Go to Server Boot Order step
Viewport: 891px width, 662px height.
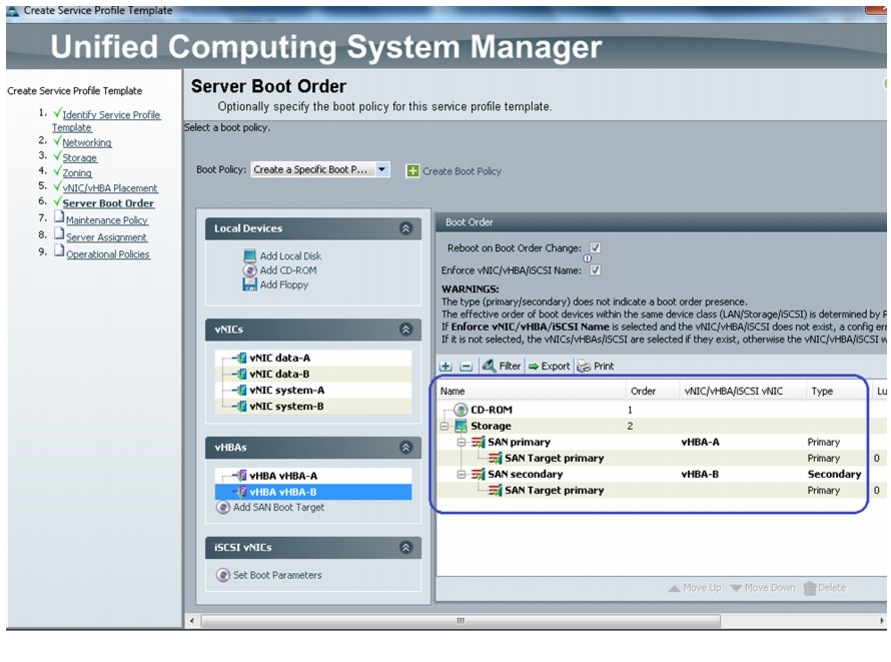(x=108, y=203)
